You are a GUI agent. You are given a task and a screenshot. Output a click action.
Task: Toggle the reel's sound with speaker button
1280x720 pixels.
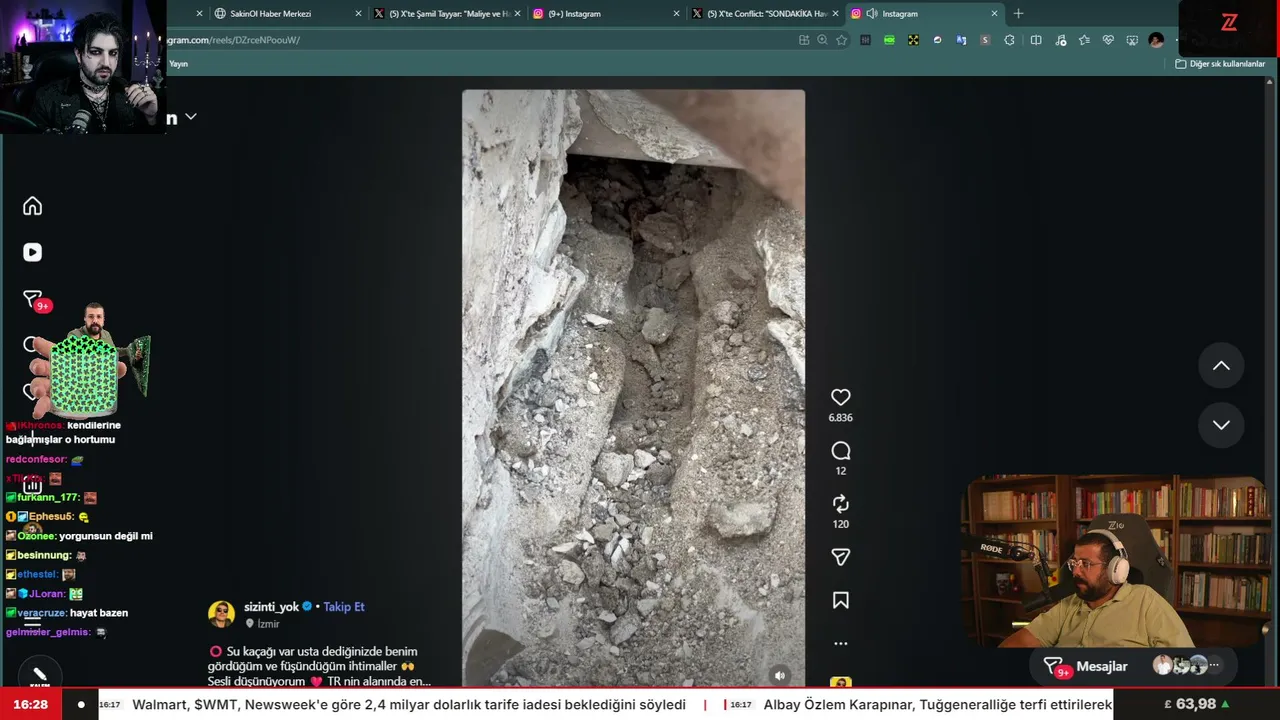pos(780,675)
